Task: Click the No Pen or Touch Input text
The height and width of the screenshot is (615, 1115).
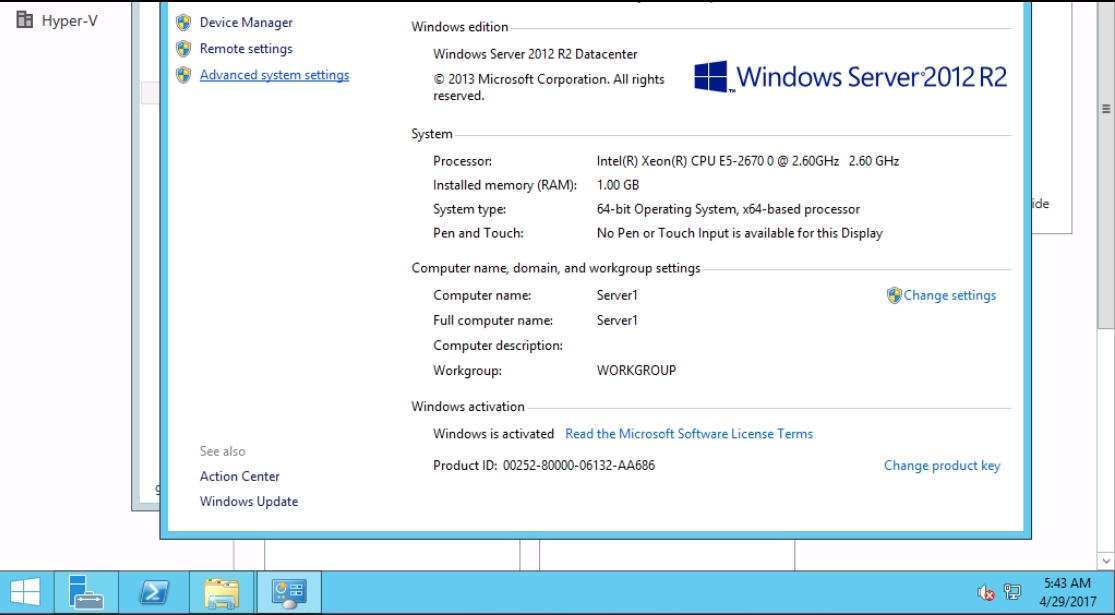Action: (740, 233)
